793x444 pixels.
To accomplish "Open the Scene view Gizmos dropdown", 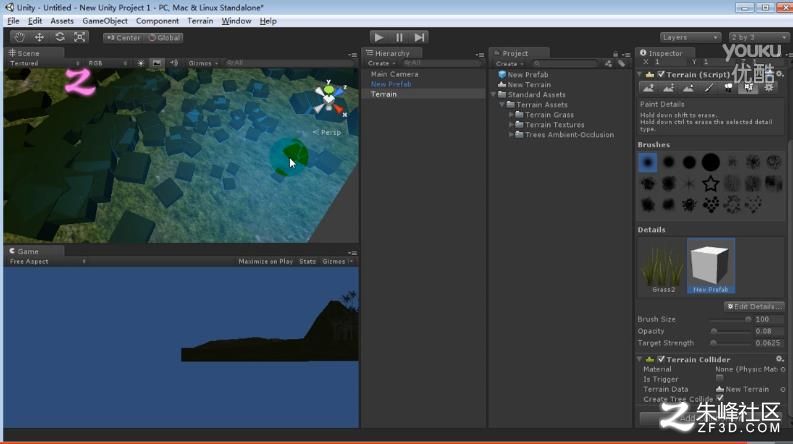I will click(203, 63).
